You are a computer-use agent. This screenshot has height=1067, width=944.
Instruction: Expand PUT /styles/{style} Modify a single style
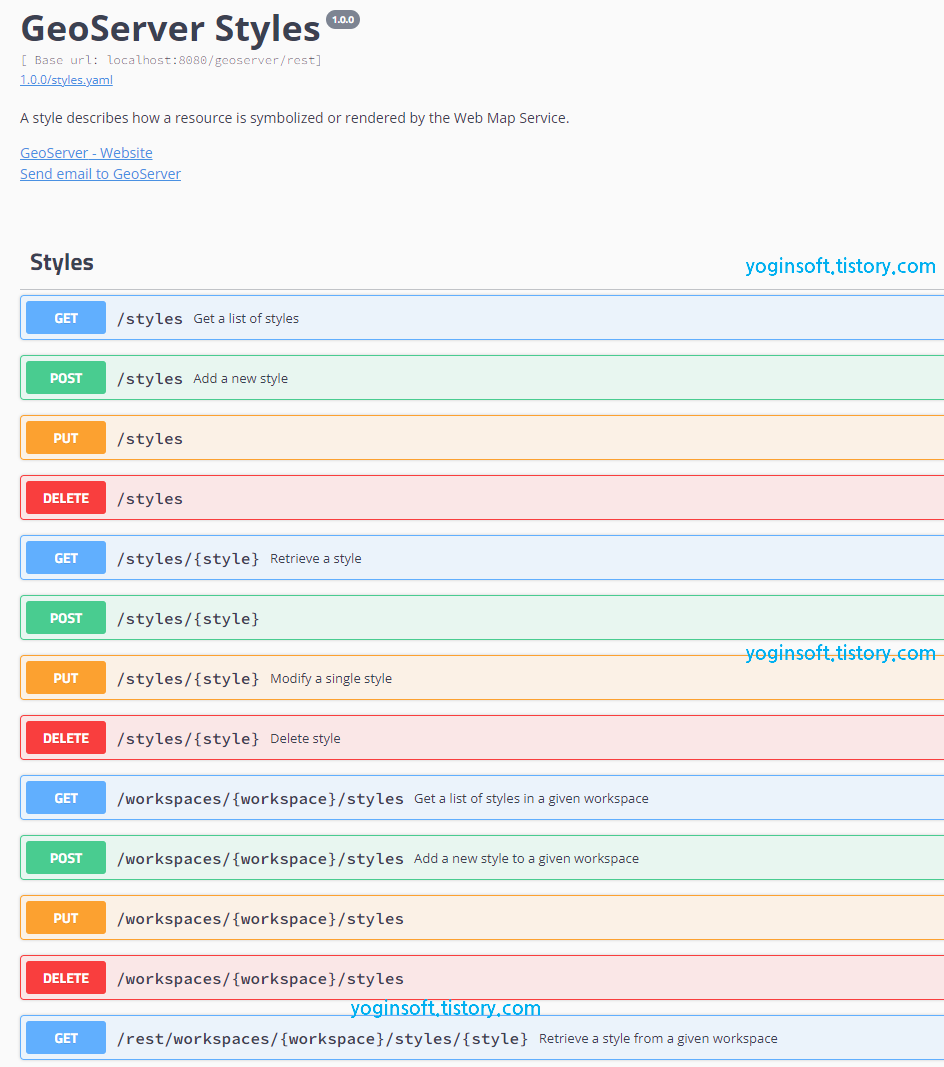coord(482,678)
